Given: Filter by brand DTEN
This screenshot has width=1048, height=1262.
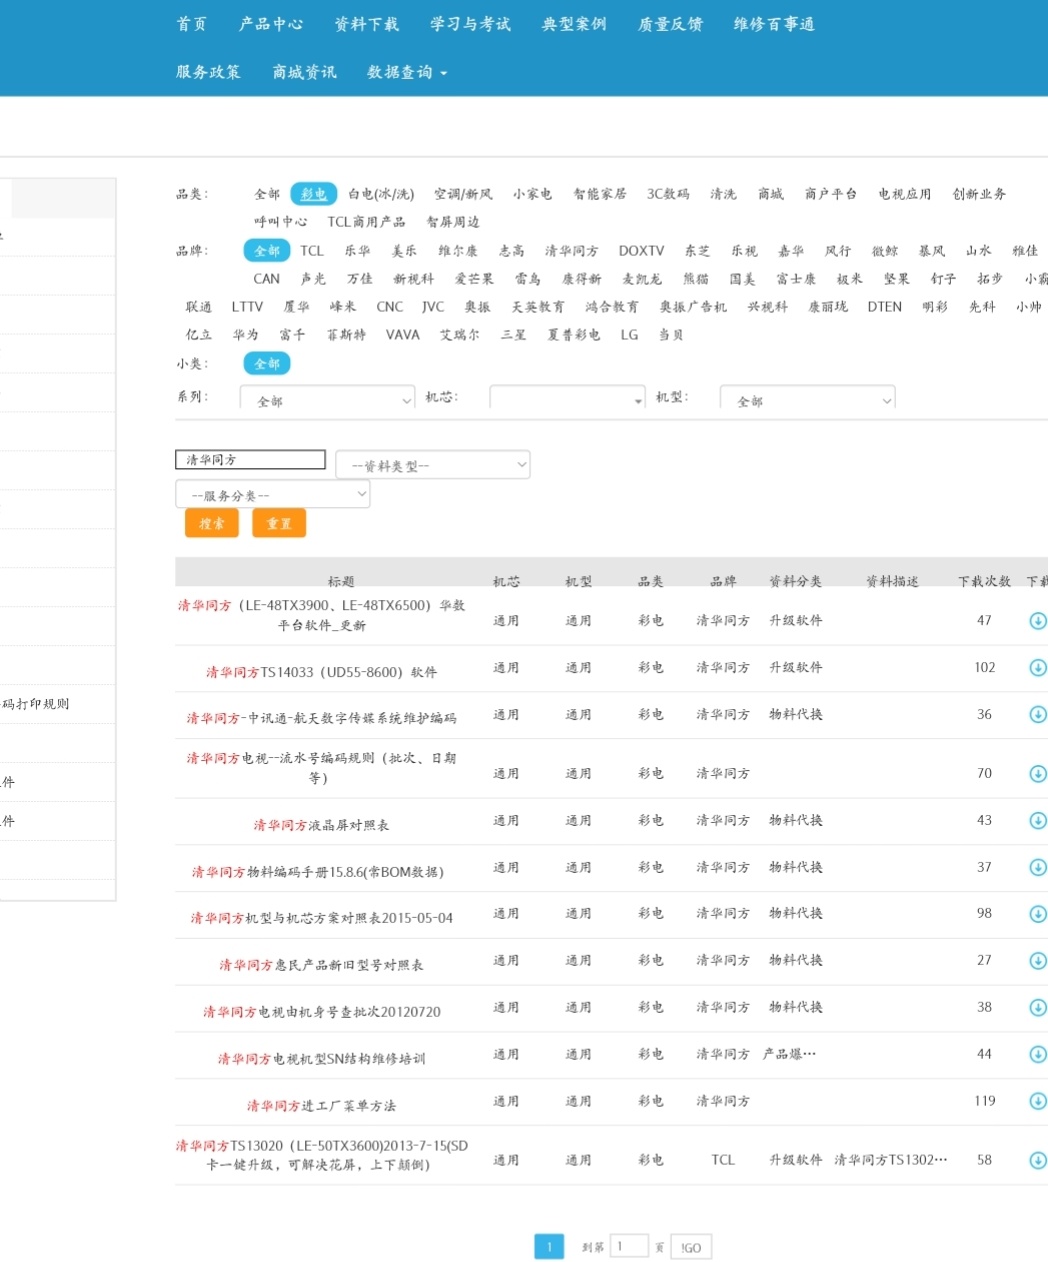Looking at the screenshot, I should click(x=884, y=307).
